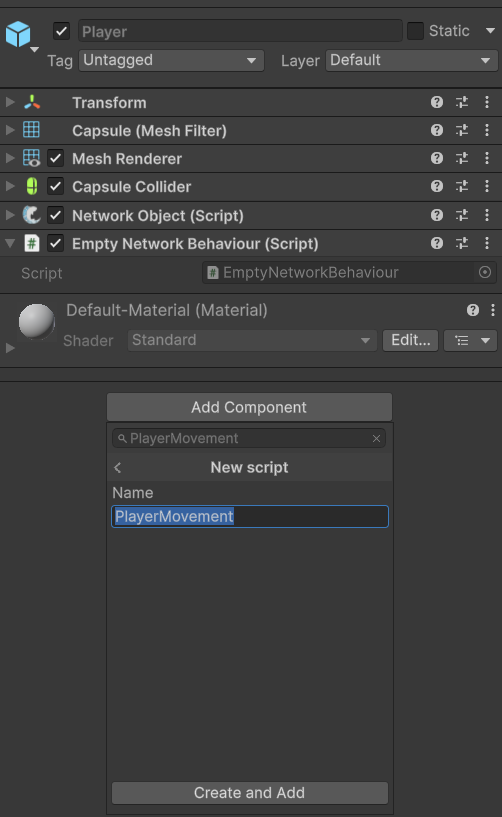The width and height of the screenshot is (502, 817).
Task: Toggle the Static checkbox
Action: tap(415, 31)
